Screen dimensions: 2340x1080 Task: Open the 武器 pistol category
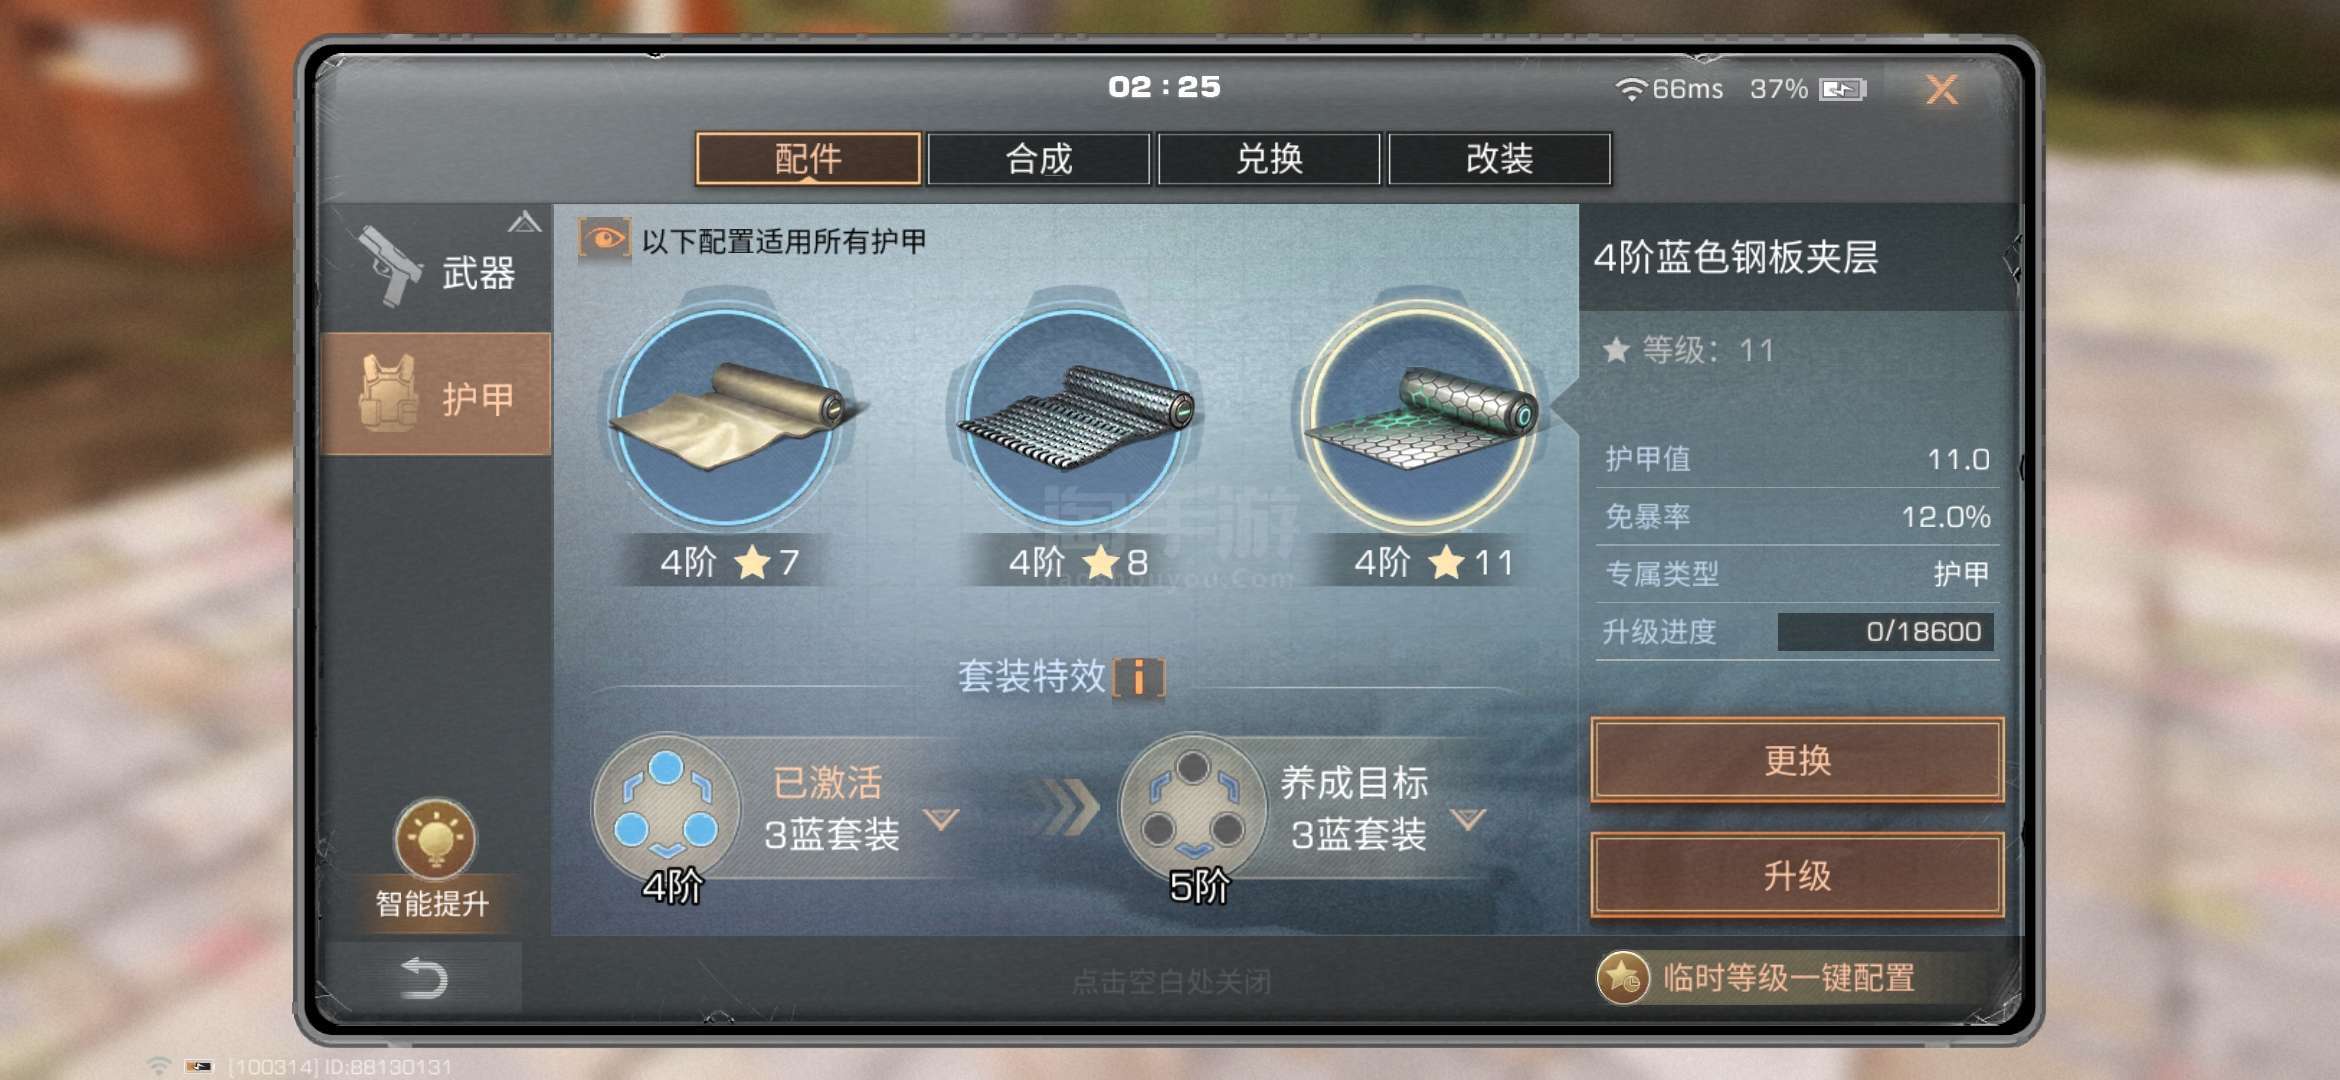(x=437, y=269)
